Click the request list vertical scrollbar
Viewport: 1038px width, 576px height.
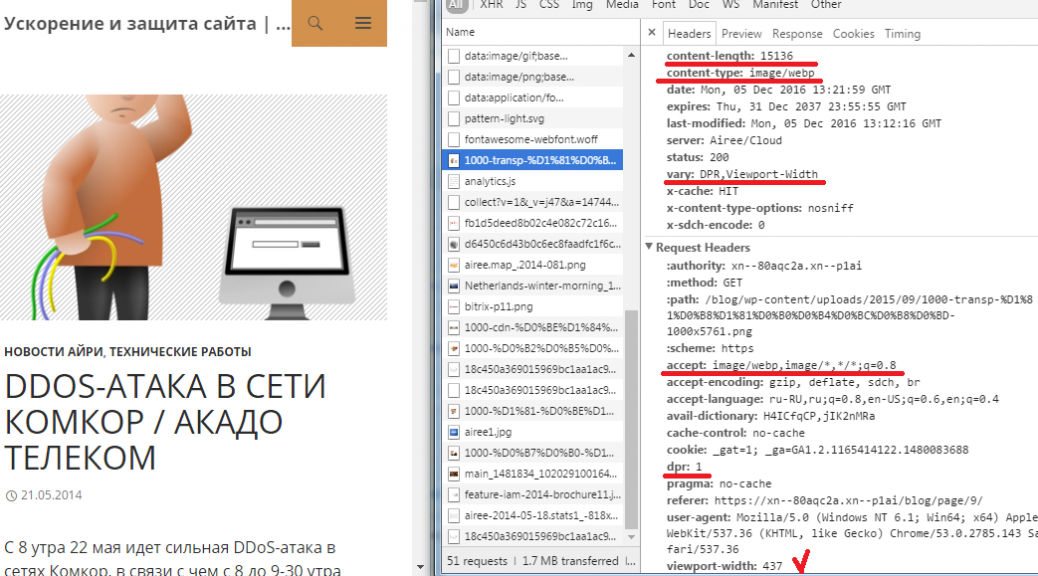click(x=630, y=420)
